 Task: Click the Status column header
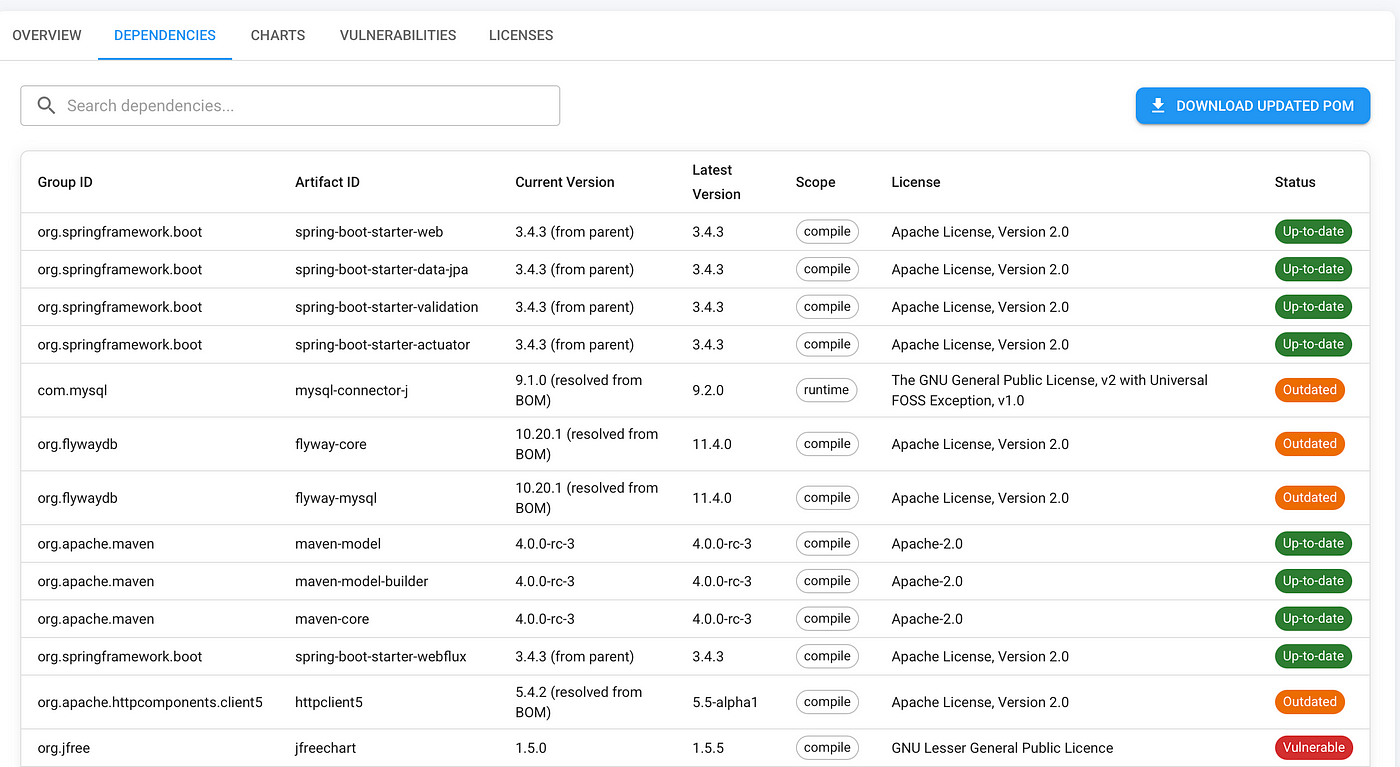(1295, 182)
